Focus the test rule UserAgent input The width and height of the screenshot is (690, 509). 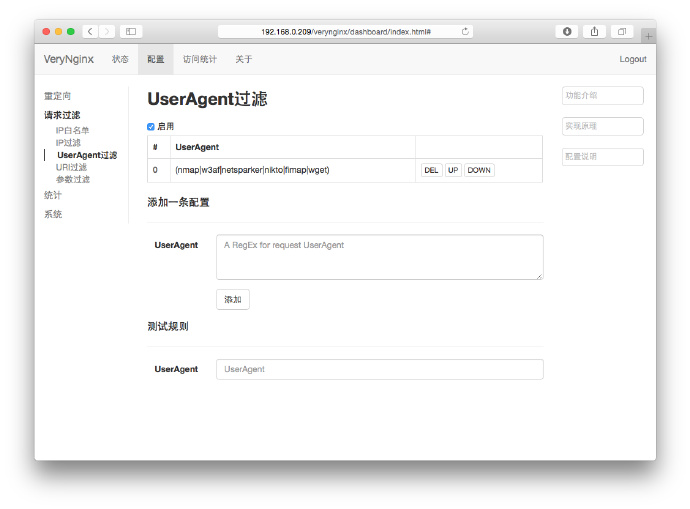(x=380, y=370)
